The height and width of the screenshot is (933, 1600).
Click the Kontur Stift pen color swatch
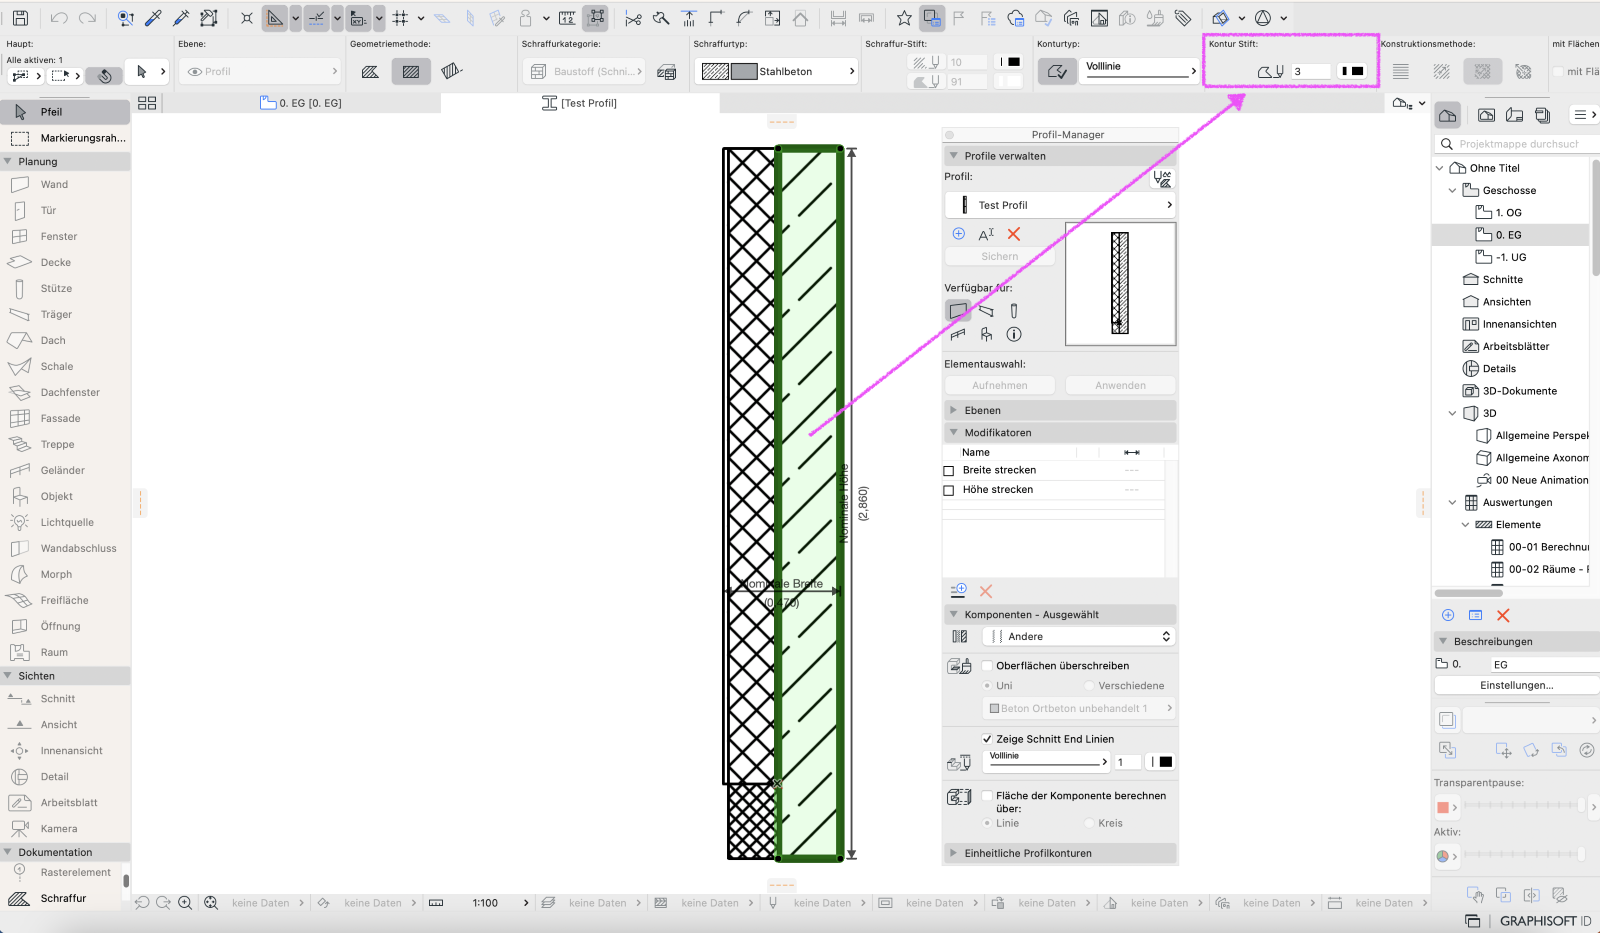pyautogui.click(x=1352, y=71)
